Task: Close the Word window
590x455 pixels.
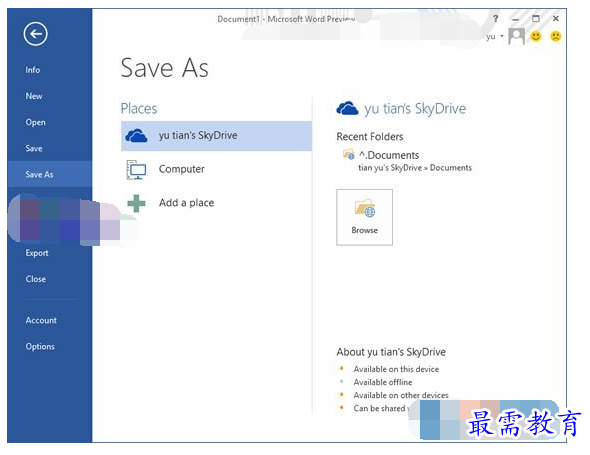Action: click(x=556, y=18)
